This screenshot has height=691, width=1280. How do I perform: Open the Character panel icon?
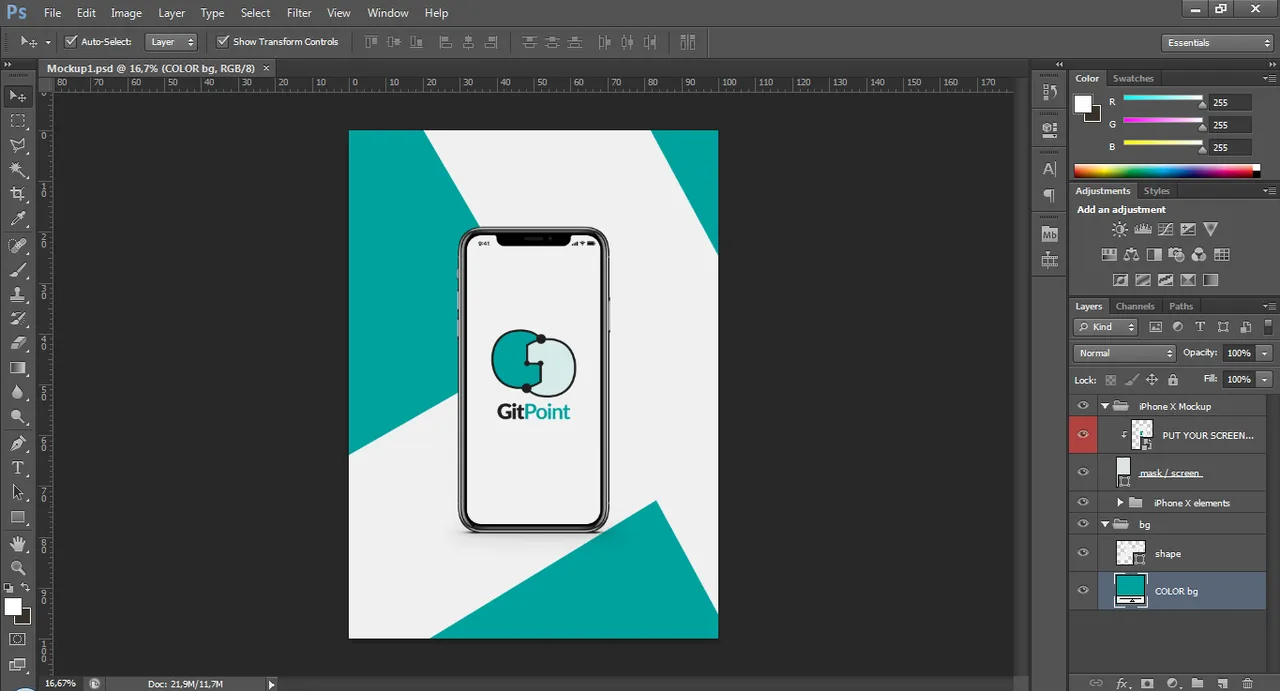click(1049, 169)
